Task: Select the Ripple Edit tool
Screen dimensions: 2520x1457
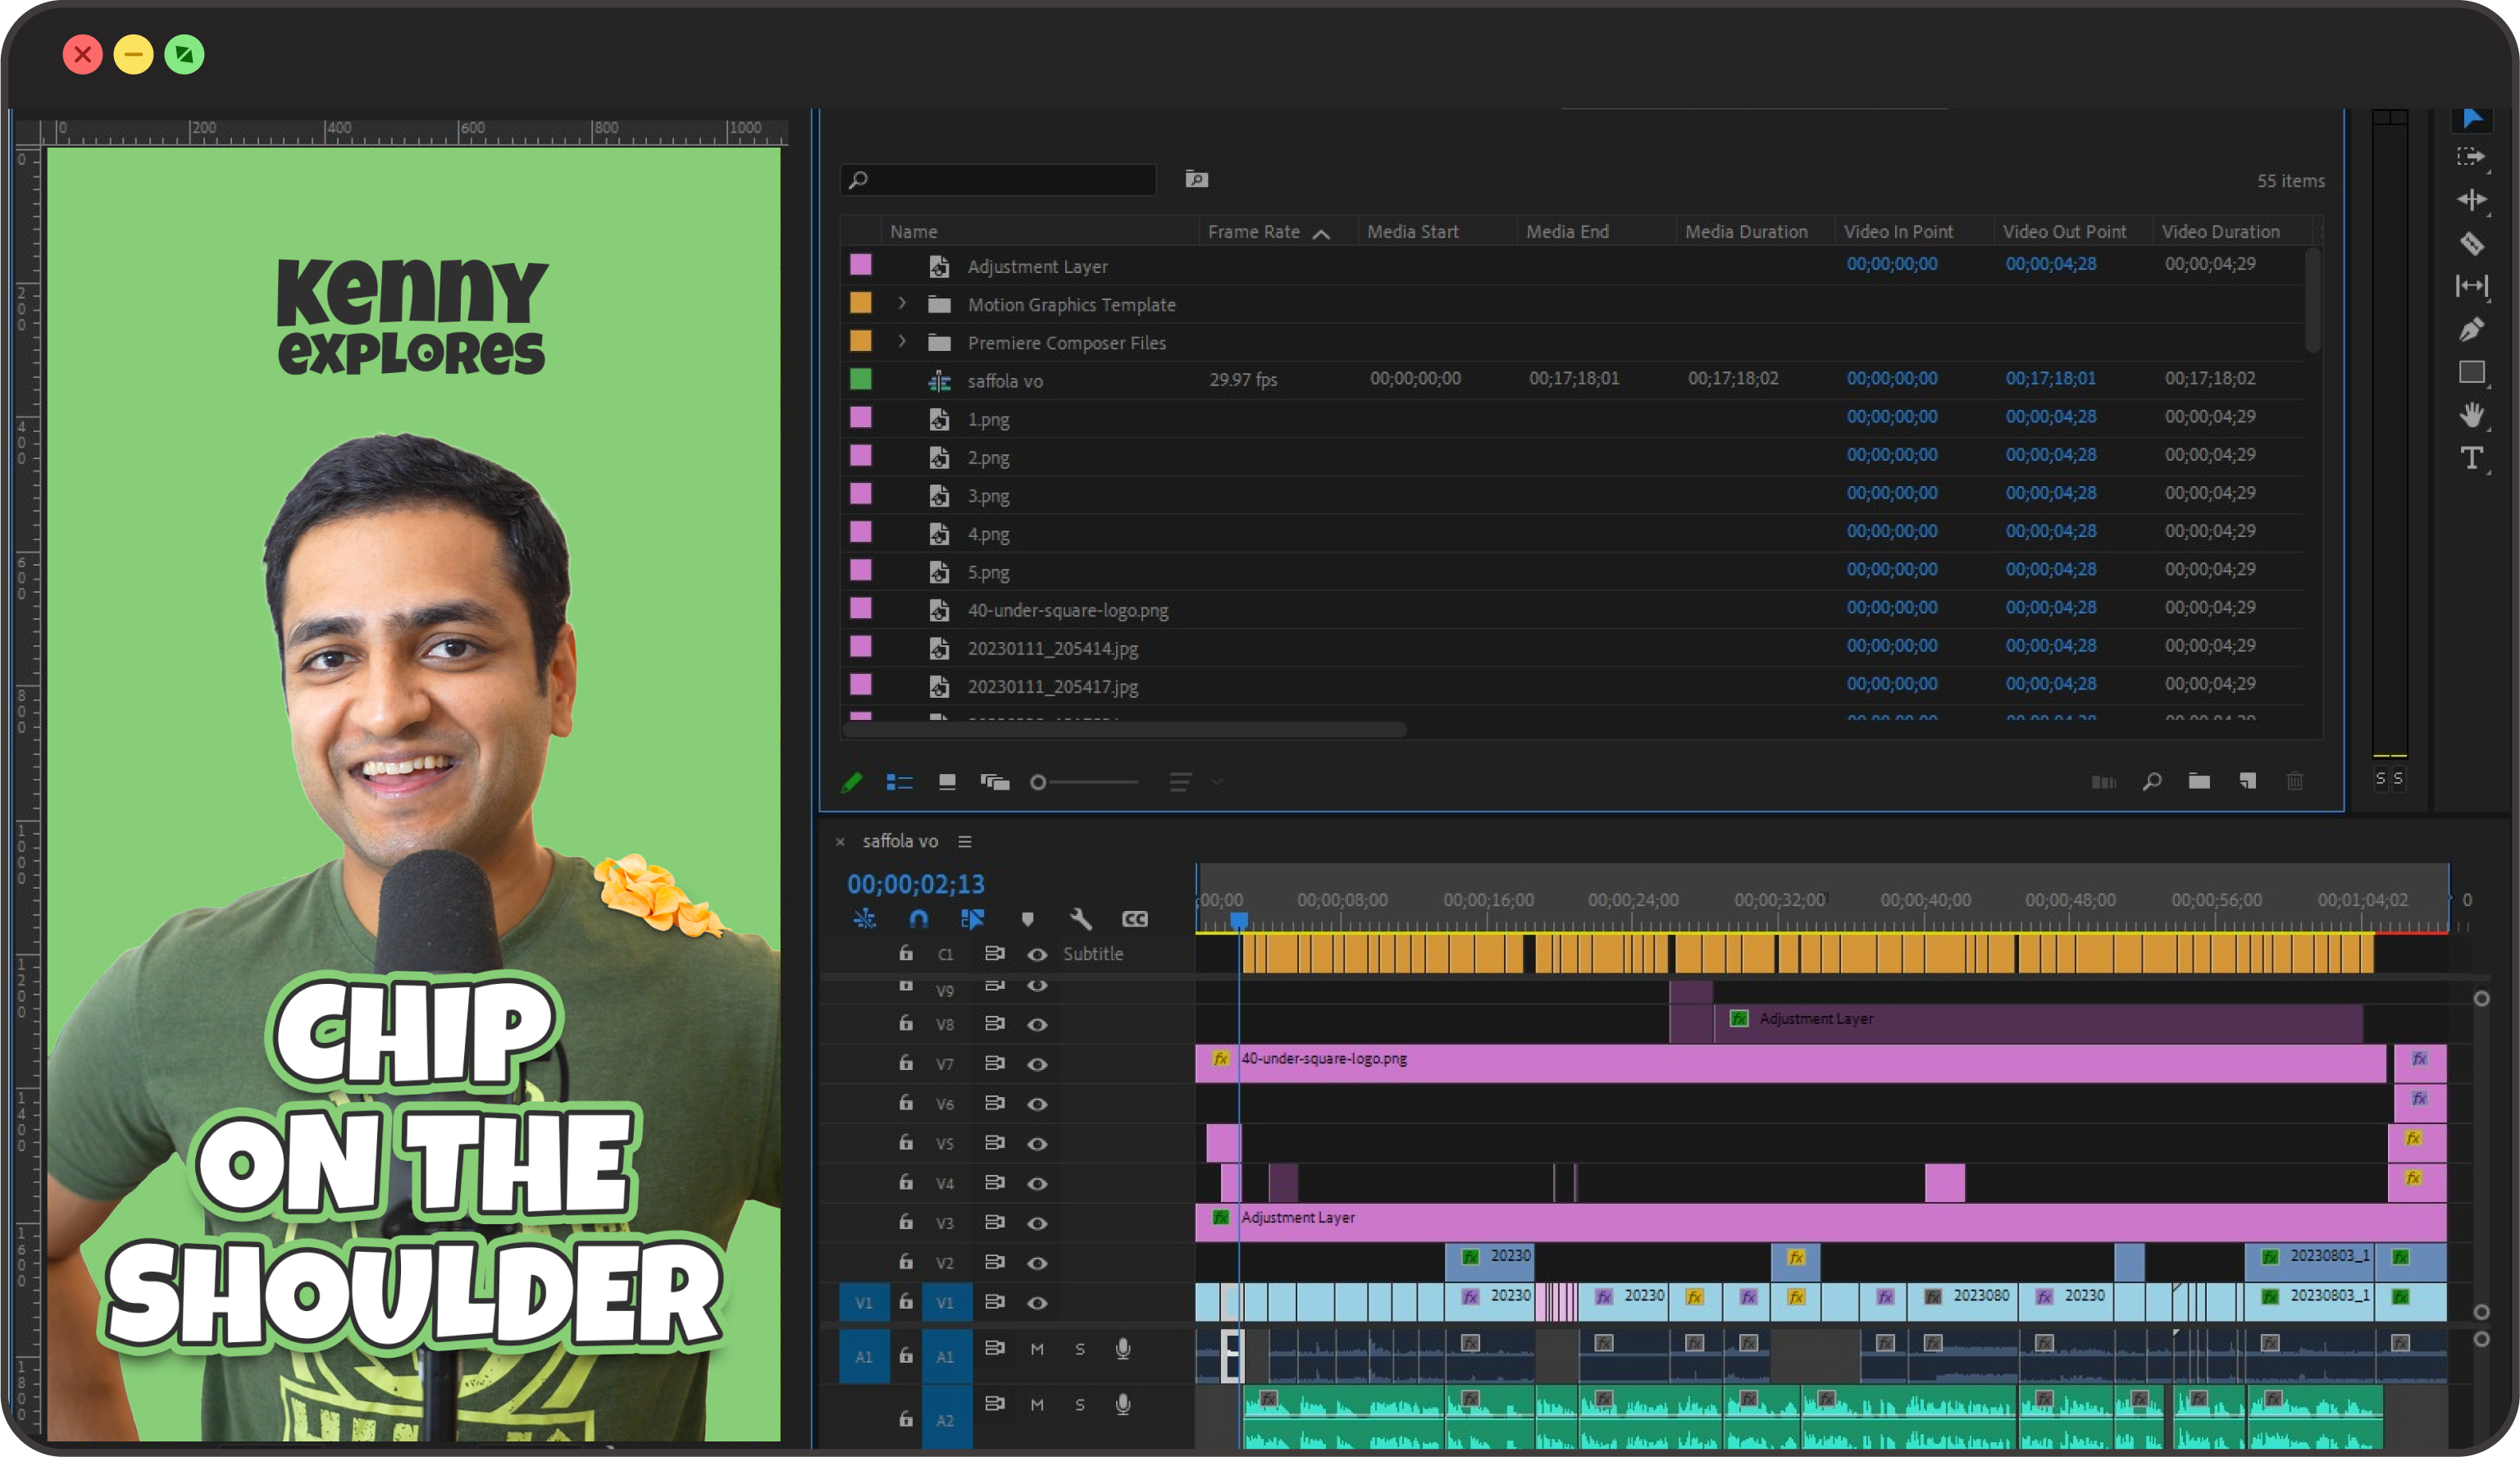Action: [x=2472, y=200]
